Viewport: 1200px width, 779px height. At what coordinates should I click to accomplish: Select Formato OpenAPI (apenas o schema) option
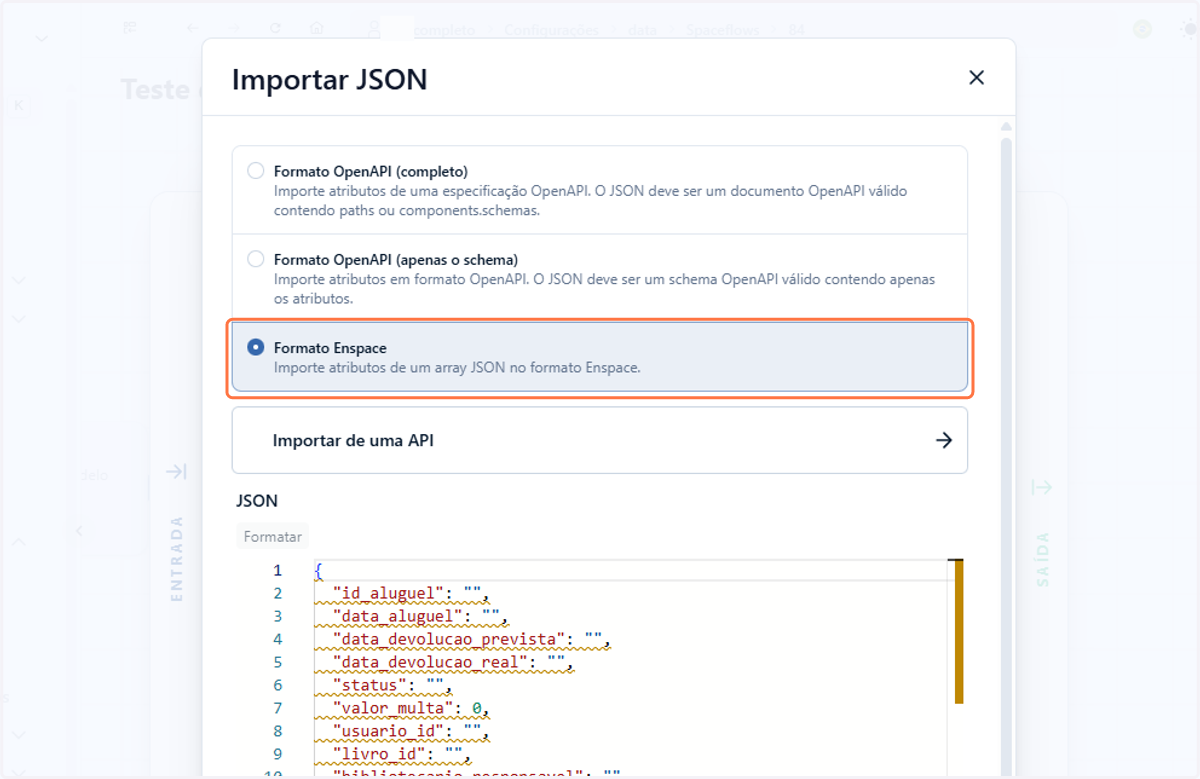256,259
